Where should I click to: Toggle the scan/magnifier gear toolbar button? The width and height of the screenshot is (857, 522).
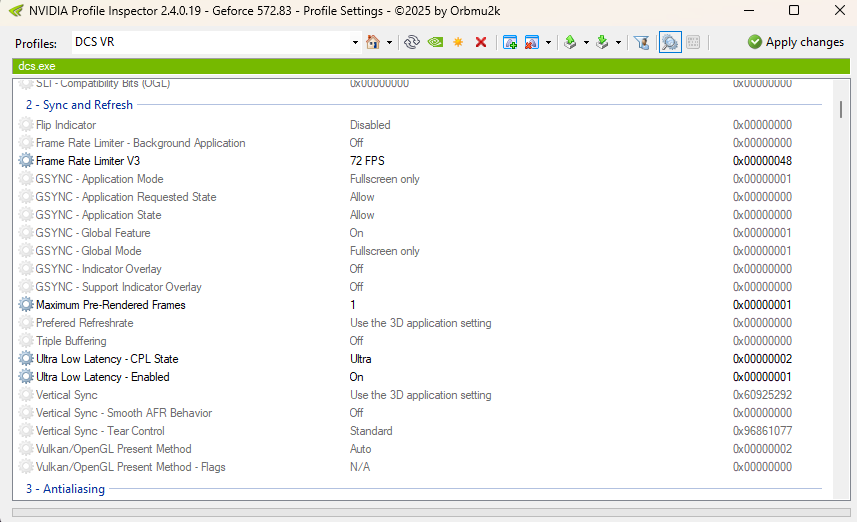pos(670,42)
